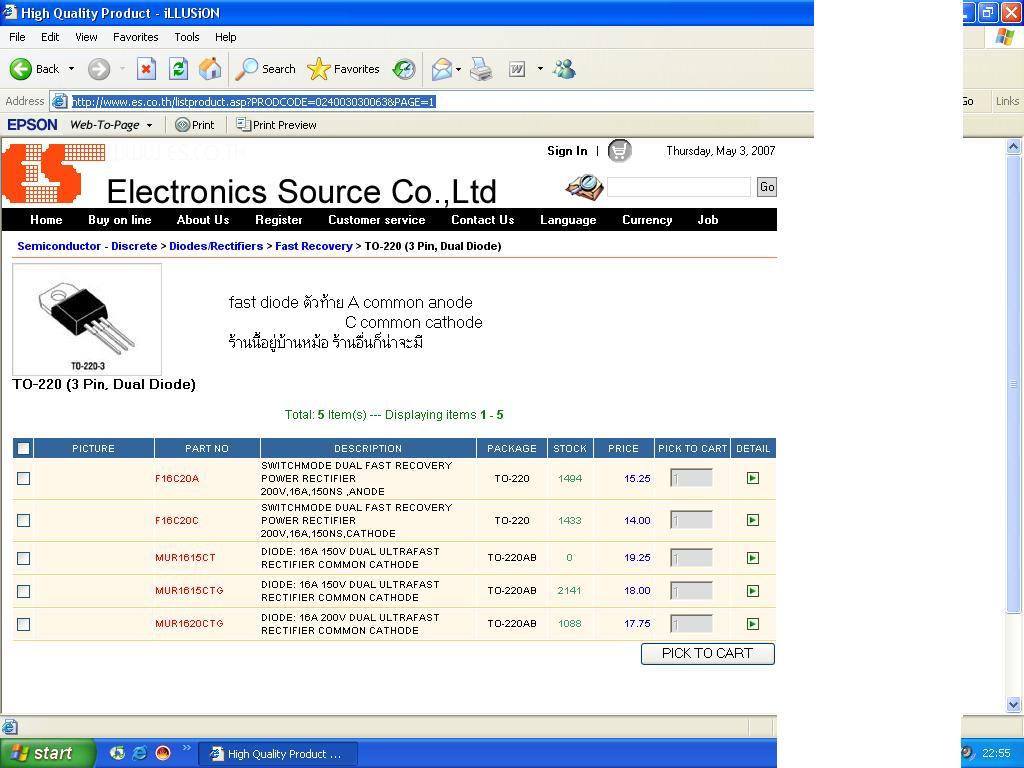Click the browser Back arrow icon
The image size is (1024, 768).
pos(20,69)
